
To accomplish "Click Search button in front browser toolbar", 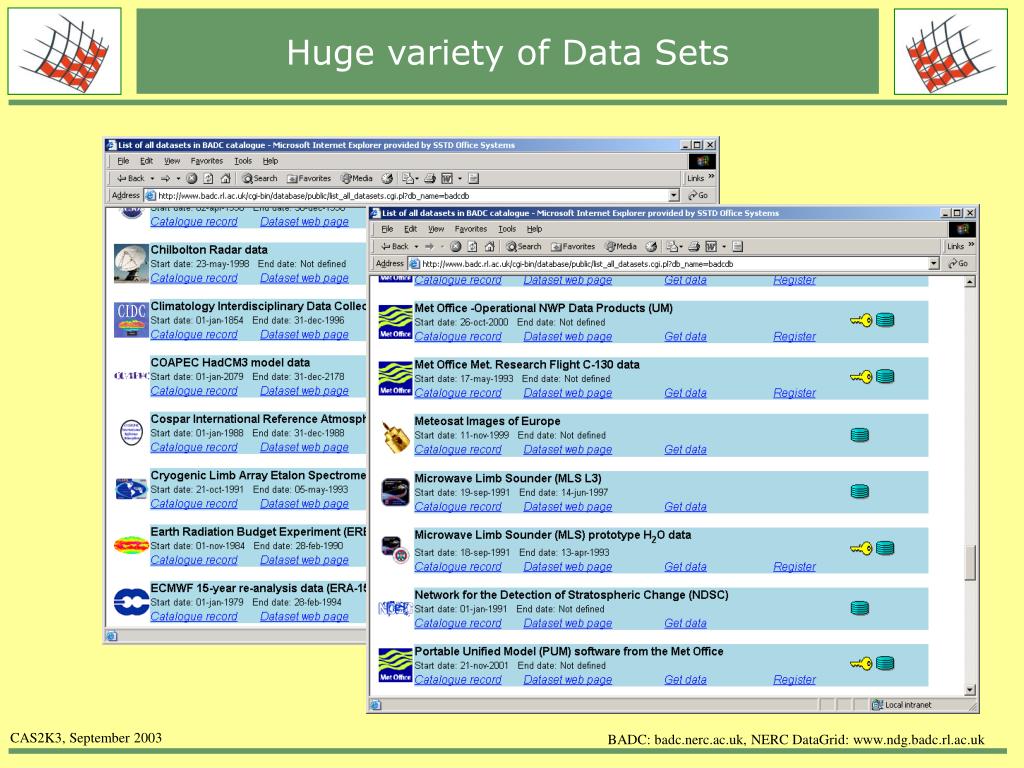I will 524,246.
